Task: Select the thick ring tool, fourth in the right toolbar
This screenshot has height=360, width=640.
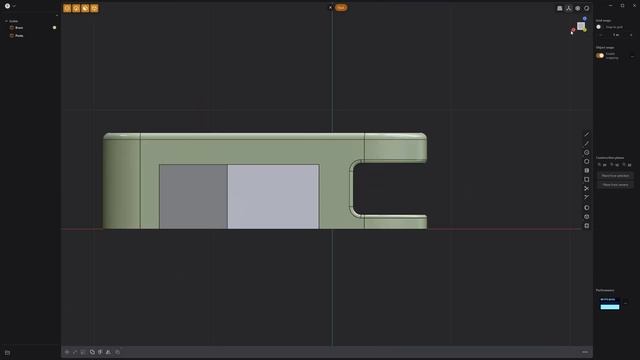Action: (x=587, y=161)
